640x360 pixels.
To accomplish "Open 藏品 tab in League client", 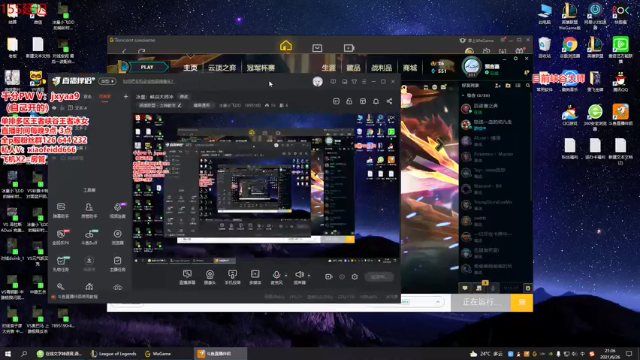I will tap(353, 68).
